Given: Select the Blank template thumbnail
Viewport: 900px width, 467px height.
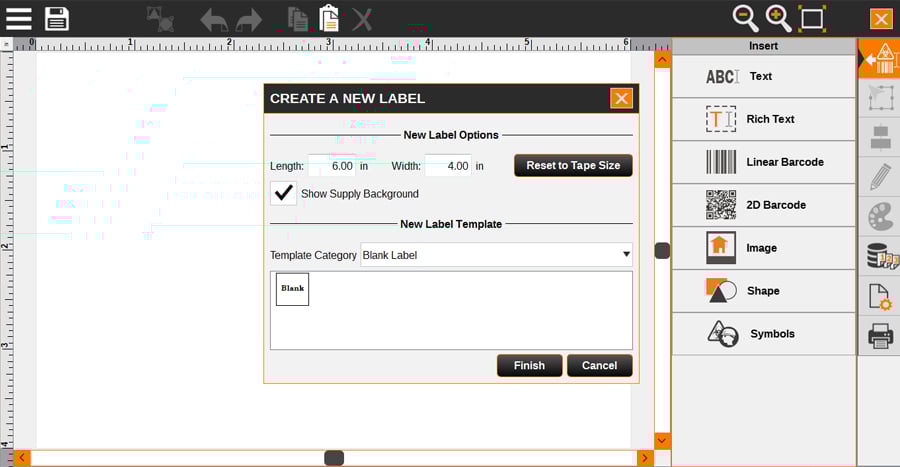Looking at the screenshot, I should click(x=292, y=289).
